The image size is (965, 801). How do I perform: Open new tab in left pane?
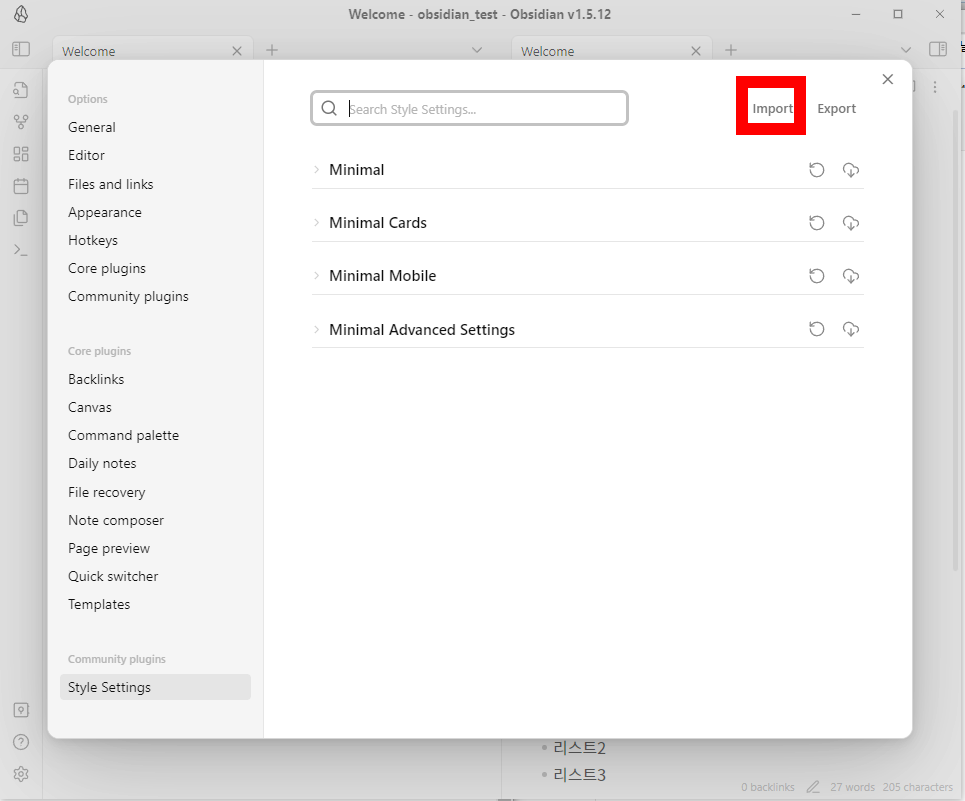(272, 50)
